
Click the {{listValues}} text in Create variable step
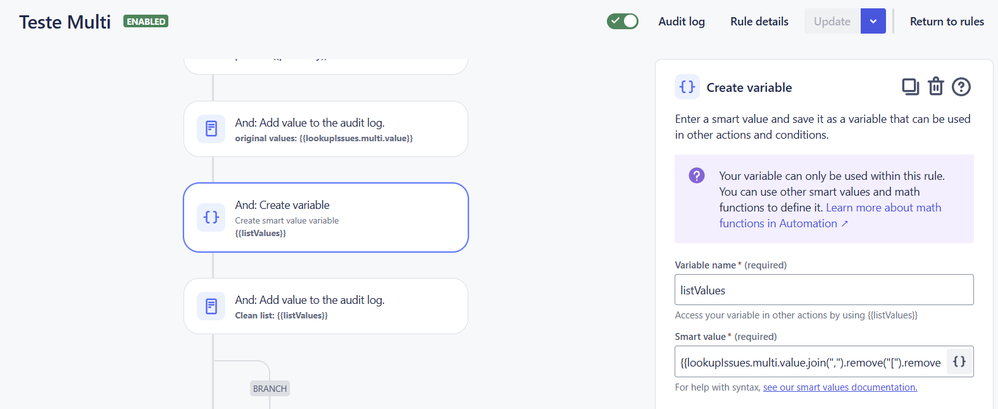pyautogui.click(x=260, y=233)
